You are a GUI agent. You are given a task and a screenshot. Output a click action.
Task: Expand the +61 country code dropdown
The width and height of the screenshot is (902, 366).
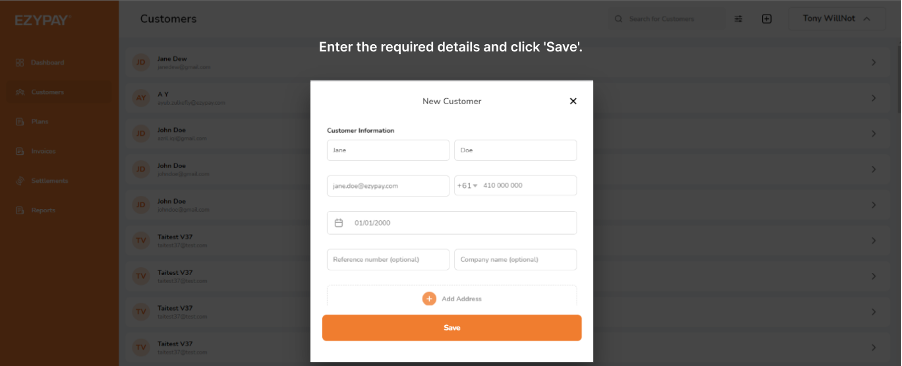pyautogui.click(x=468, y=186)
